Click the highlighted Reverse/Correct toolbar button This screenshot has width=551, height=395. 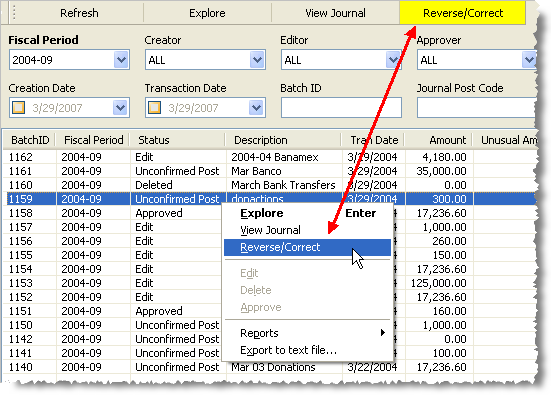point(462,13)
